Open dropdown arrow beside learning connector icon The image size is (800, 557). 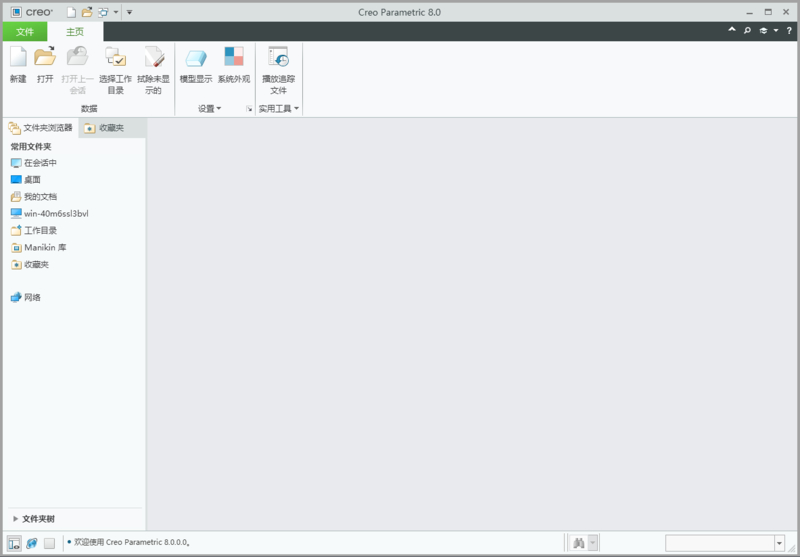coord(776,31)
